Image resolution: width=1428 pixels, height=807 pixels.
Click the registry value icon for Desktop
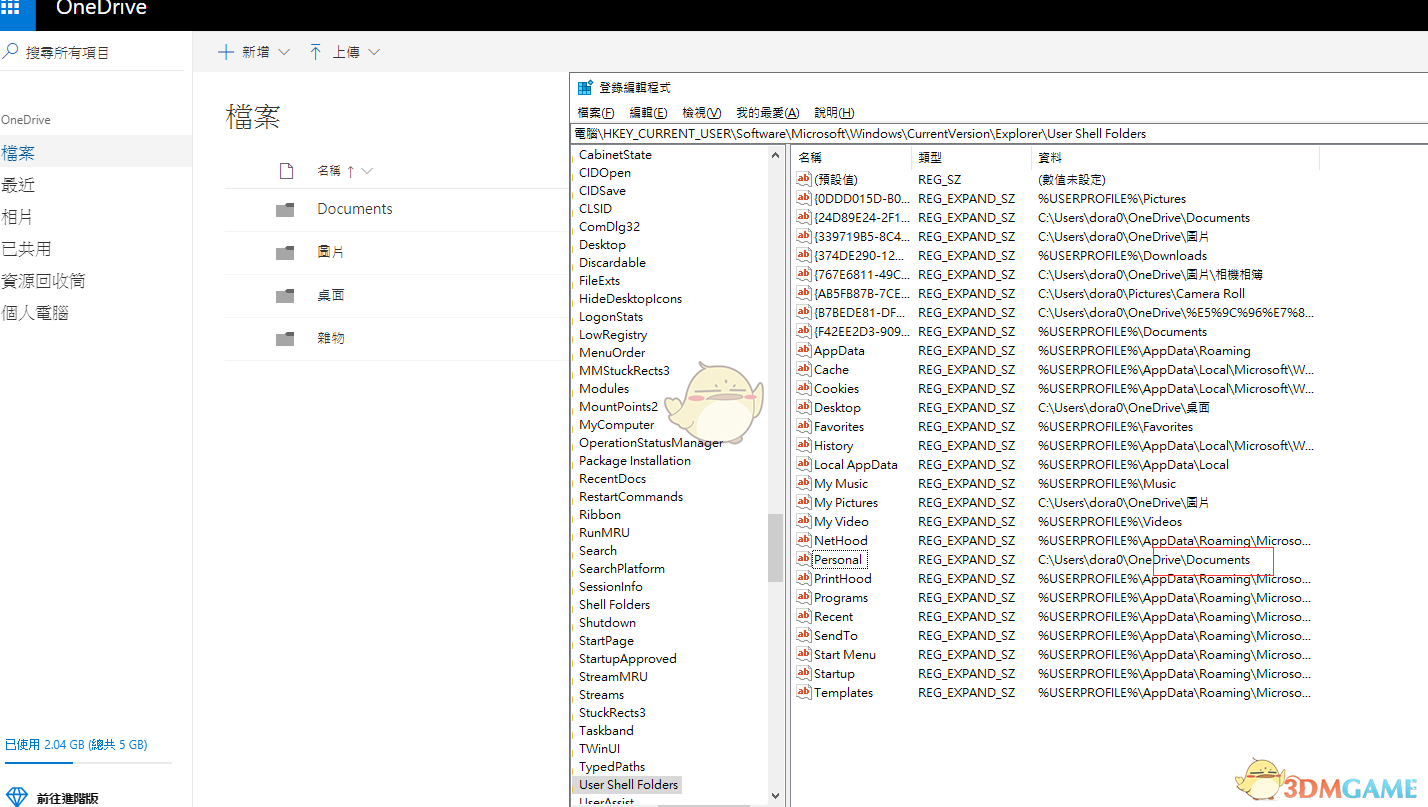(x=803, y=408)
